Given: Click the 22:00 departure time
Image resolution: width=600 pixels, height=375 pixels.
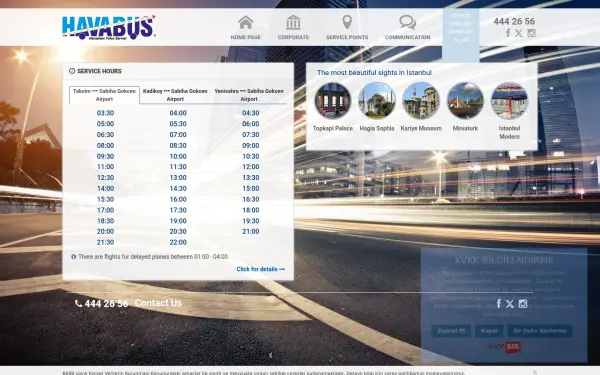Looking at the screenshot, I should click(178, 242).
